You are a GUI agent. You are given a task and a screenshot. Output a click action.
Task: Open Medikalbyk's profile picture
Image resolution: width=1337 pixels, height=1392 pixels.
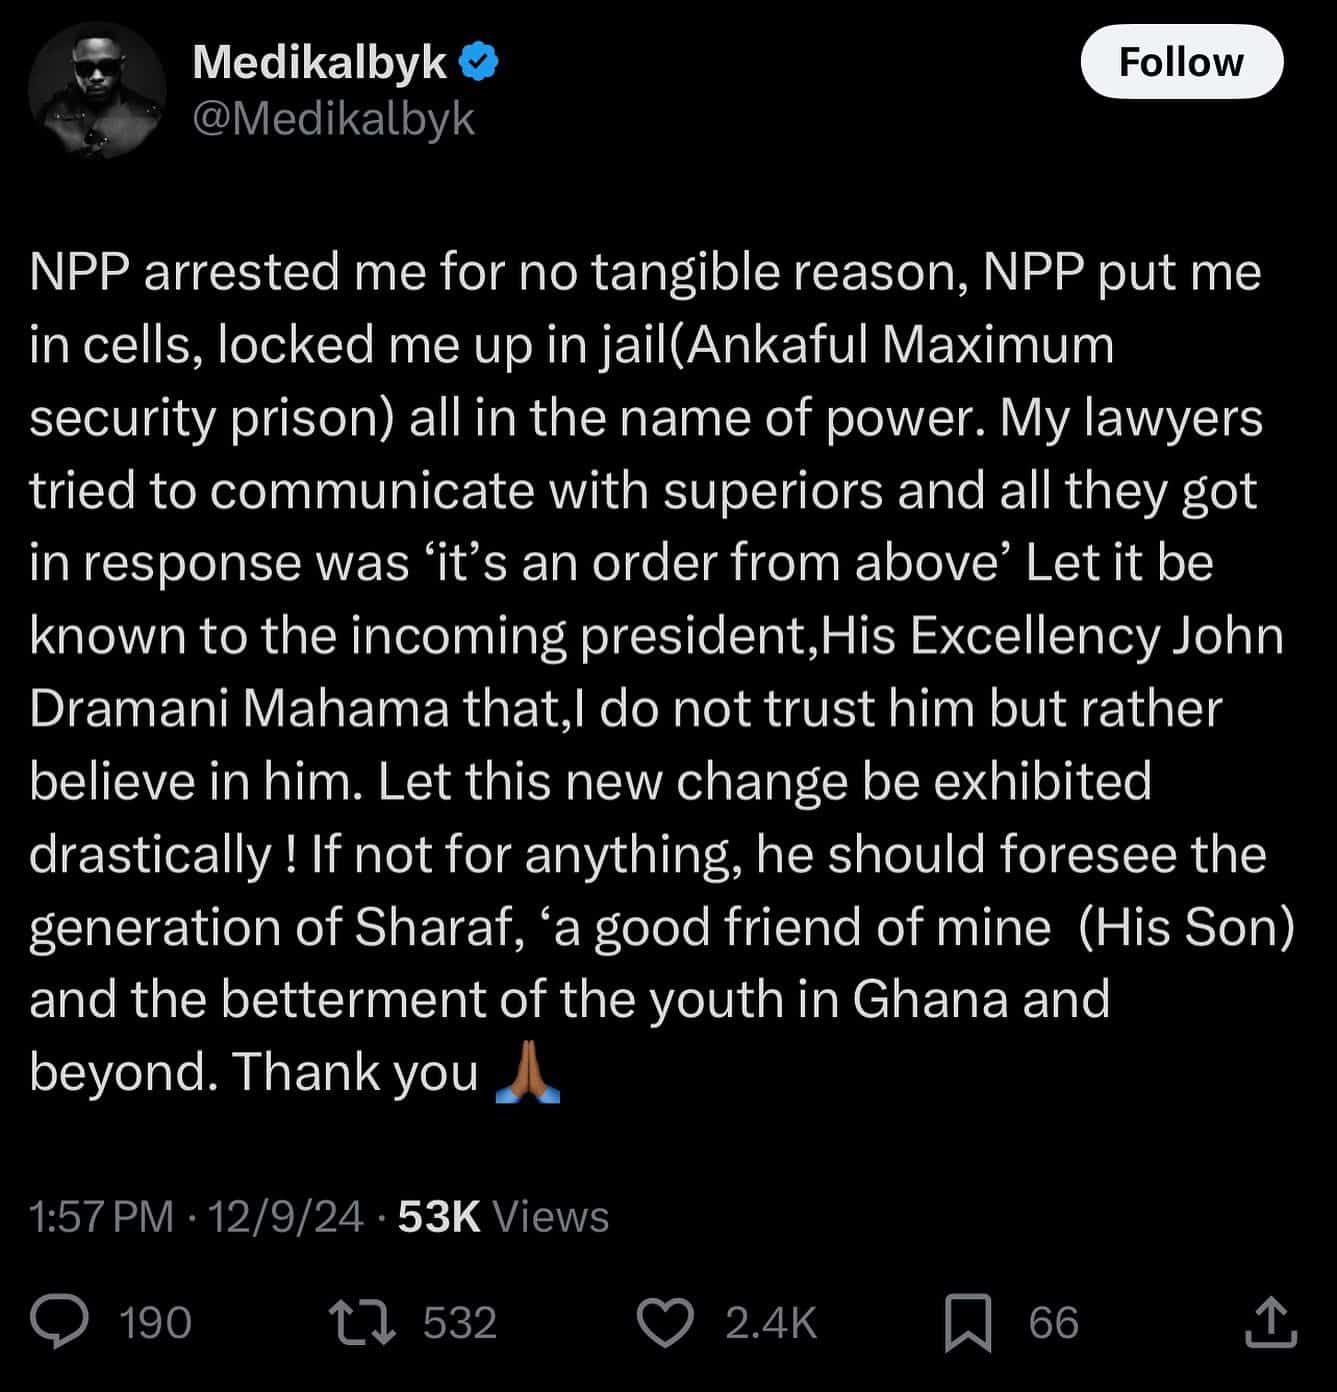[97, 90]
